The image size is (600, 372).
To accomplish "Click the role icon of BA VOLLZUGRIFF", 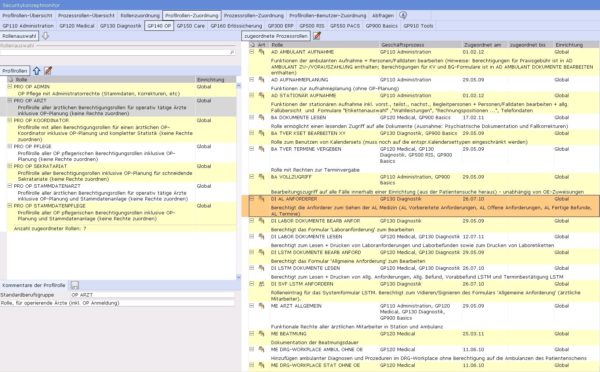I will pyautogui.click(x=261, y=177).
